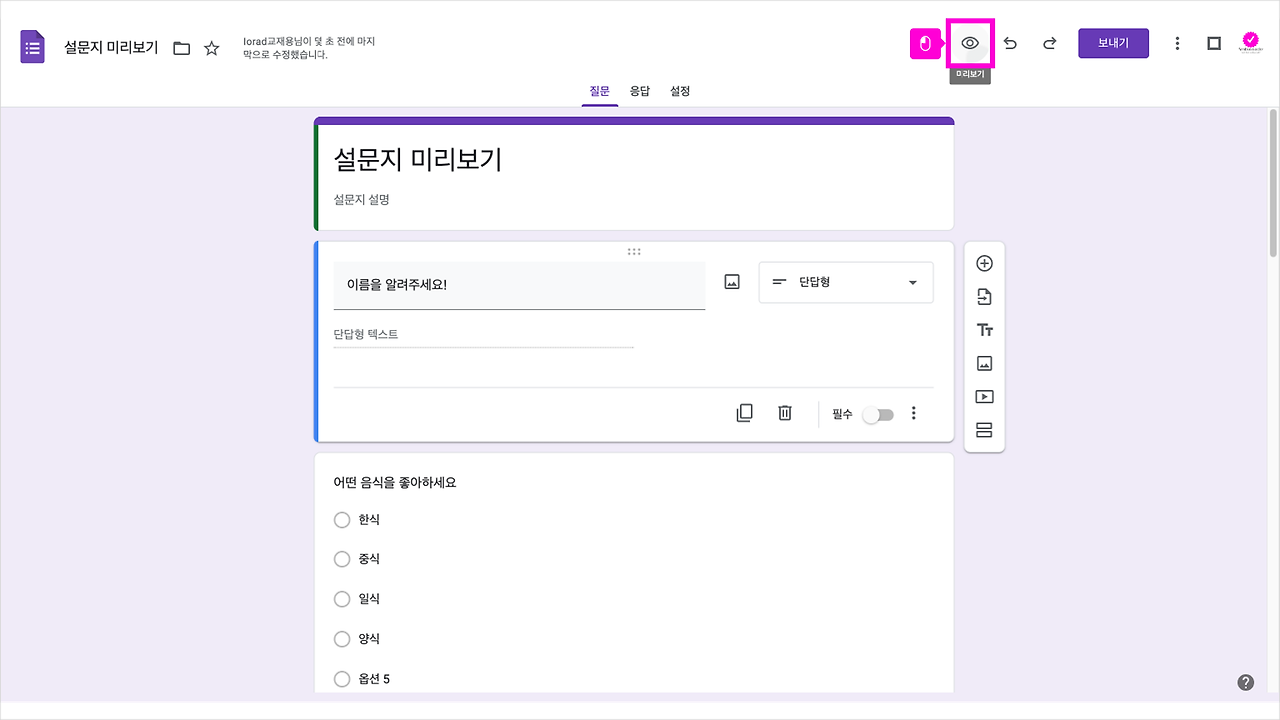The height and width of the screenshot is (720, 1280).
Task: Enable the 필수 required toggle
Action: [878, 413]
